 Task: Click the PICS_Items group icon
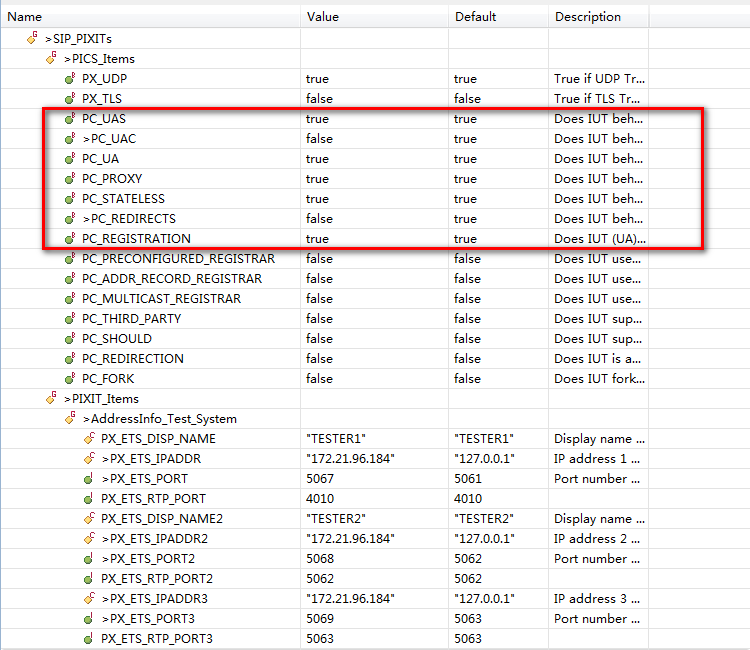tap(51, 58)
